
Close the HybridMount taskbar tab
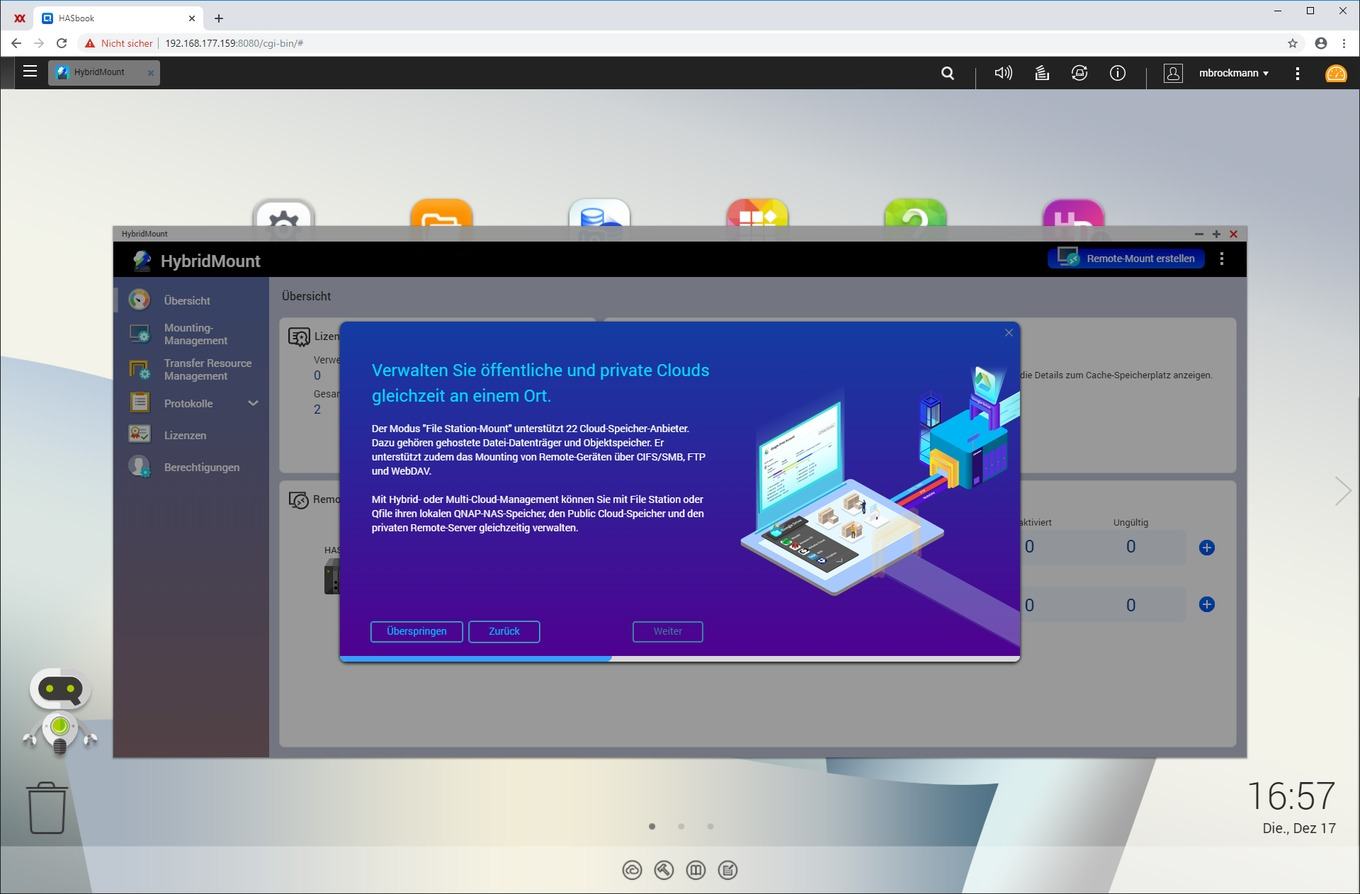click(x=151, y=72)
